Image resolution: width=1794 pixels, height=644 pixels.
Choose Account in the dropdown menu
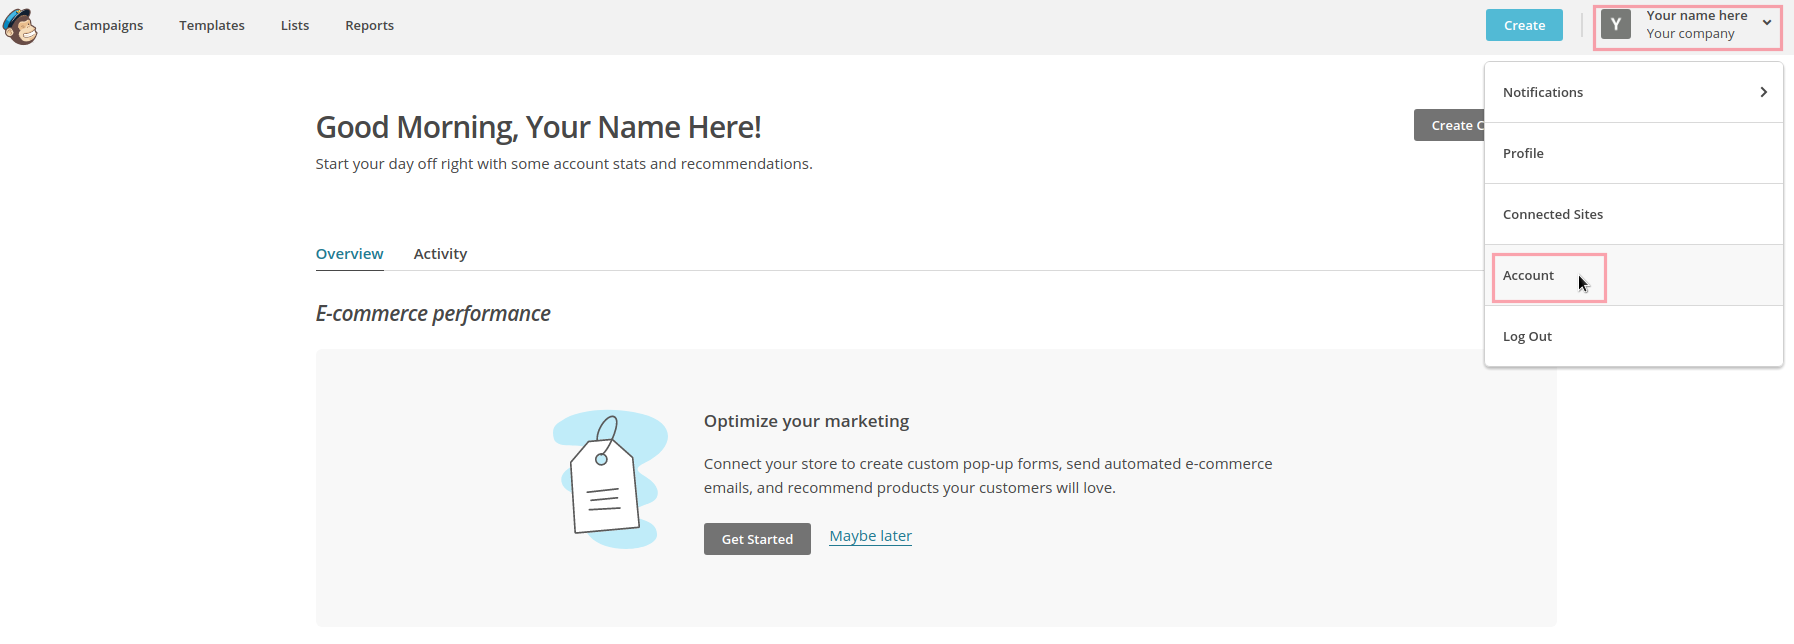(1634, 275)
